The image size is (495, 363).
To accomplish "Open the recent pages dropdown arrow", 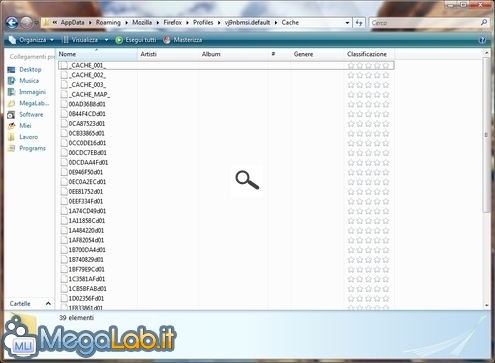I will pos(36,23).
